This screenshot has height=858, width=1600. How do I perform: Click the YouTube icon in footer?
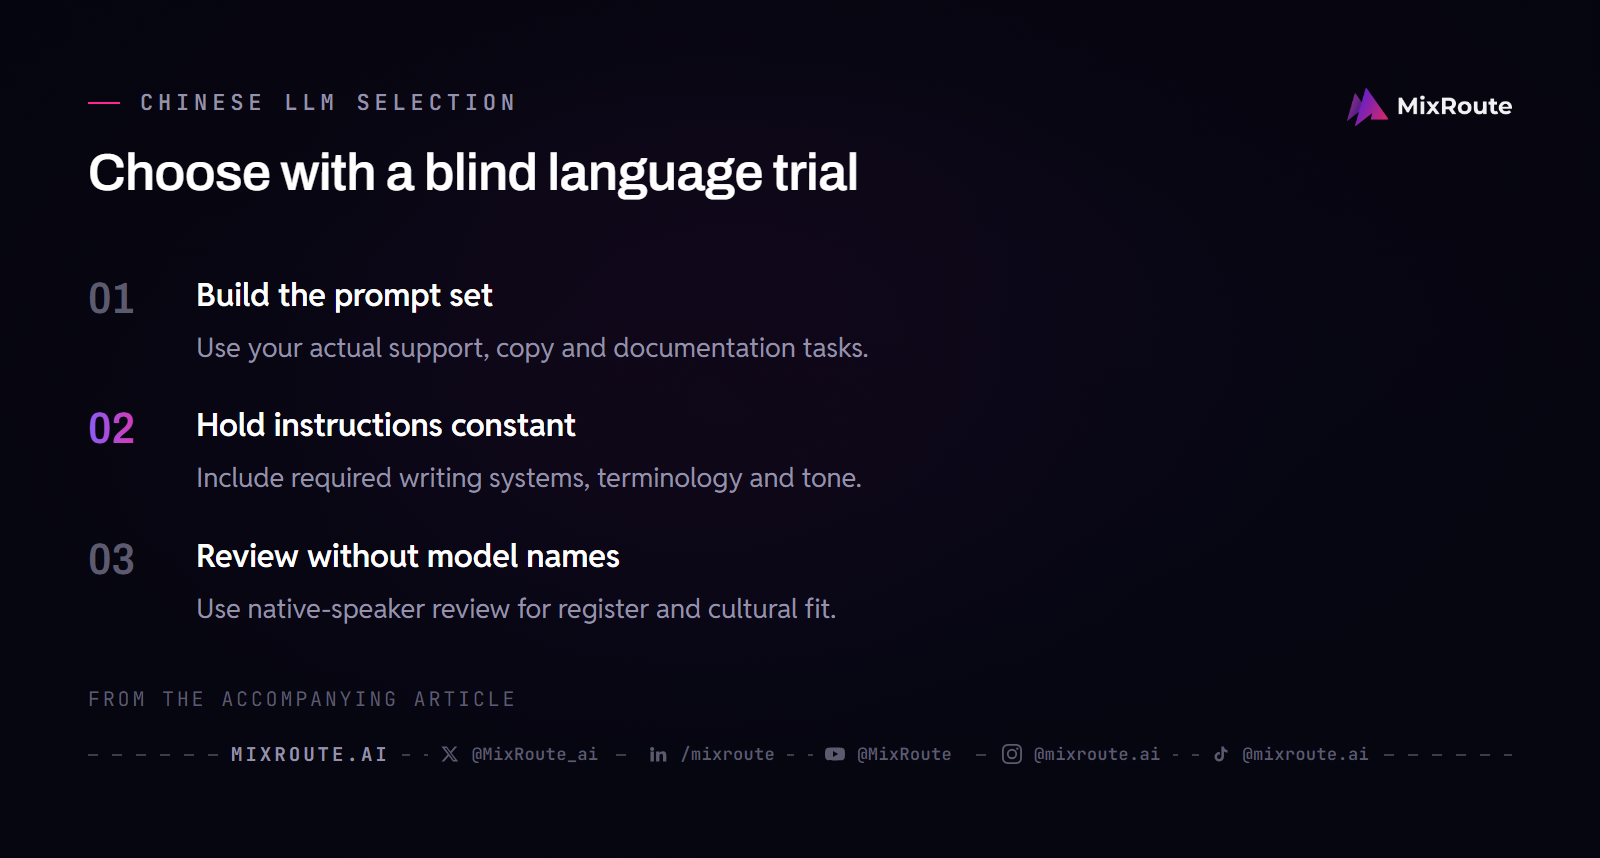click(835, 754)
